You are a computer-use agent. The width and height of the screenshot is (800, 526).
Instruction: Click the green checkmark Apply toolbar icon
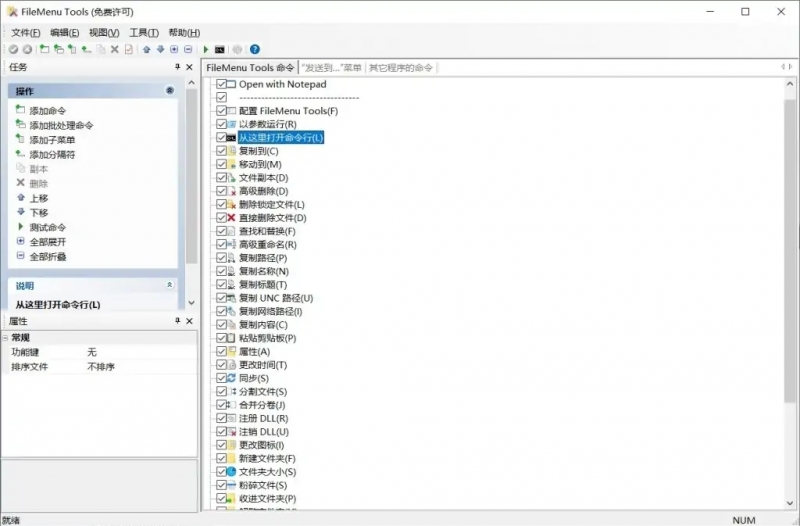[14, 49]
